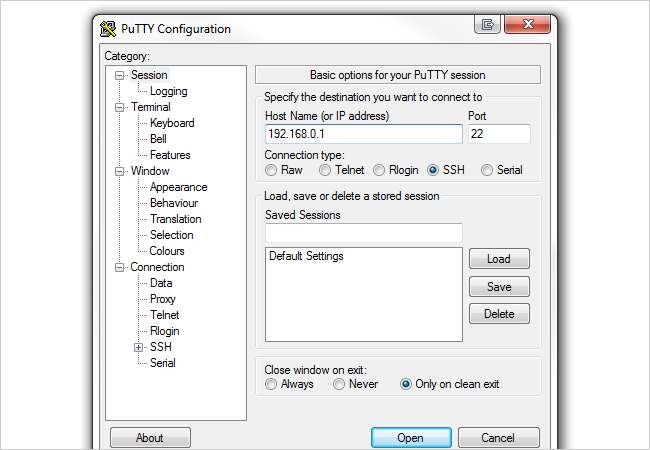Collapse the Terminal tree node
Screen dimensions: 650x450
pos(120,107)
